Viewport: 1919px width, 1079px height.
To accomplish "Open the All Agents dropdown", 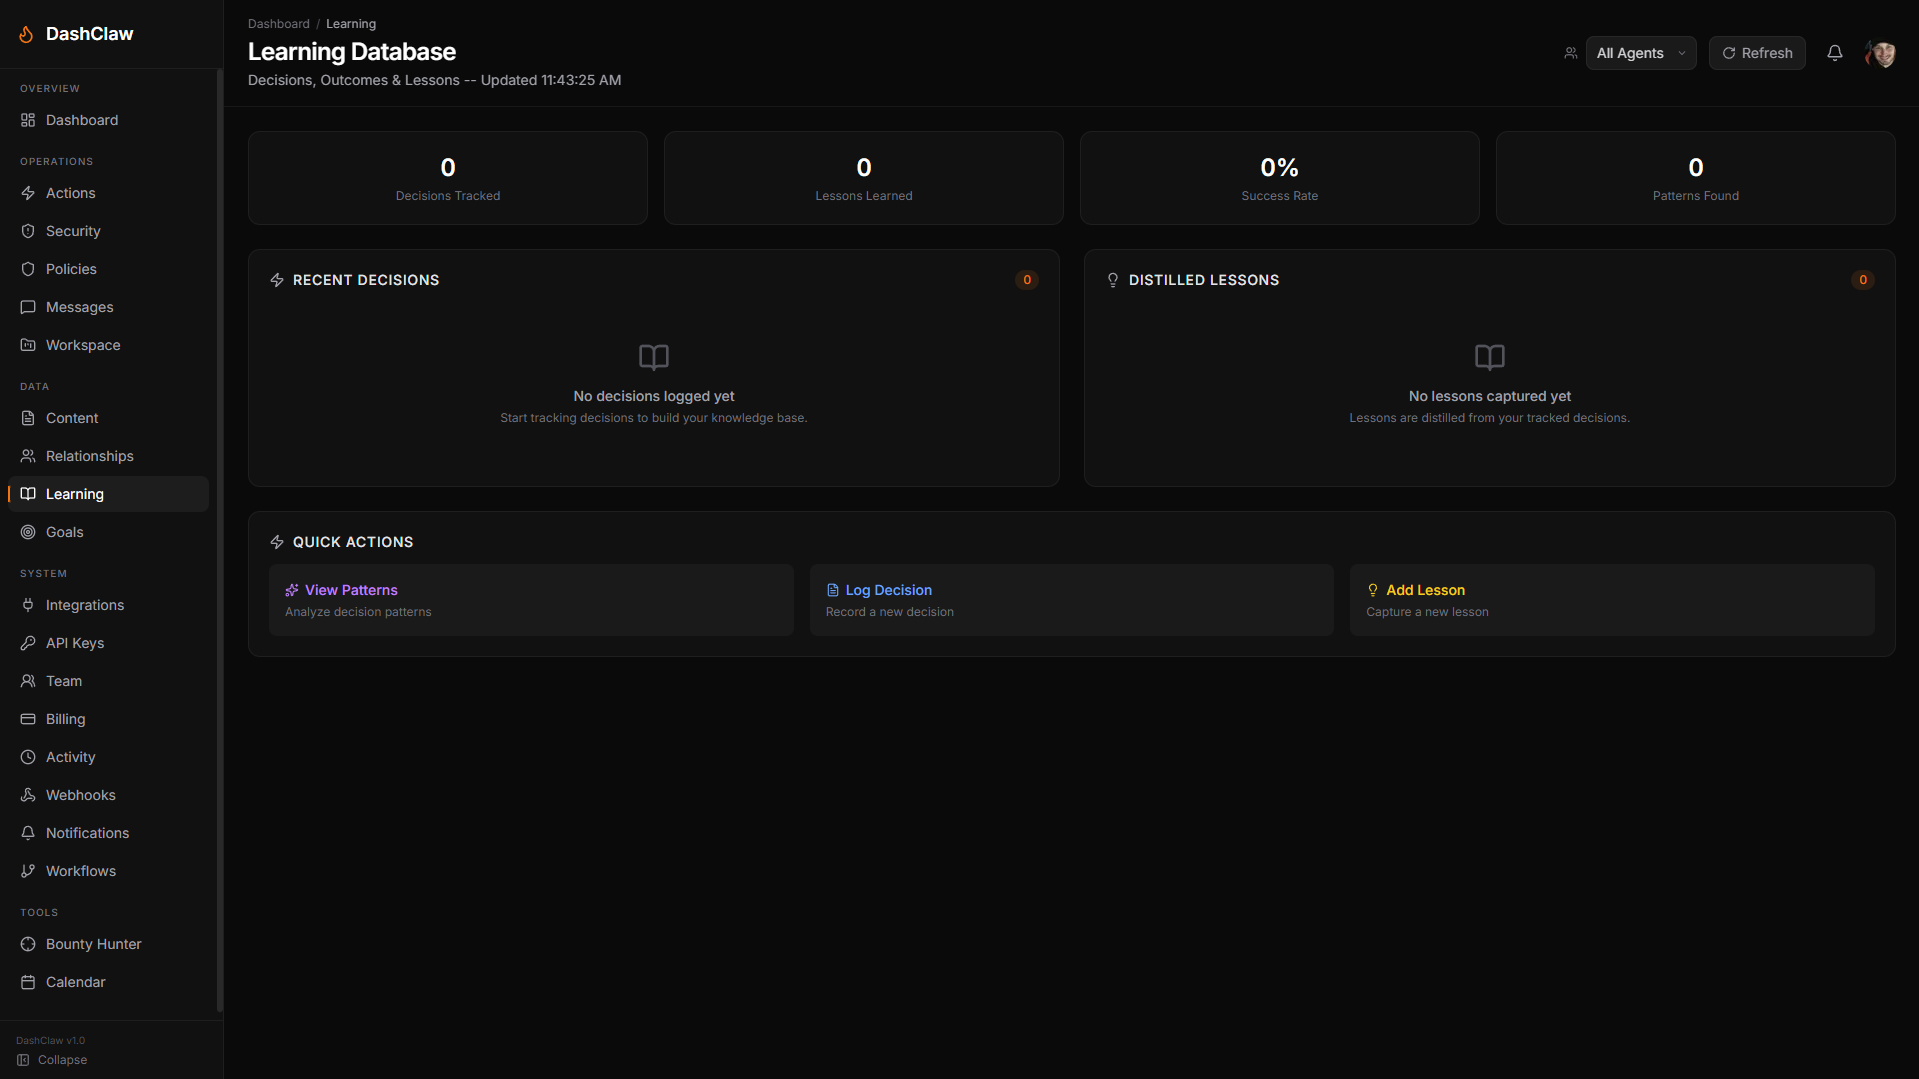I will pyautogui.click(x=1640, y=53).
